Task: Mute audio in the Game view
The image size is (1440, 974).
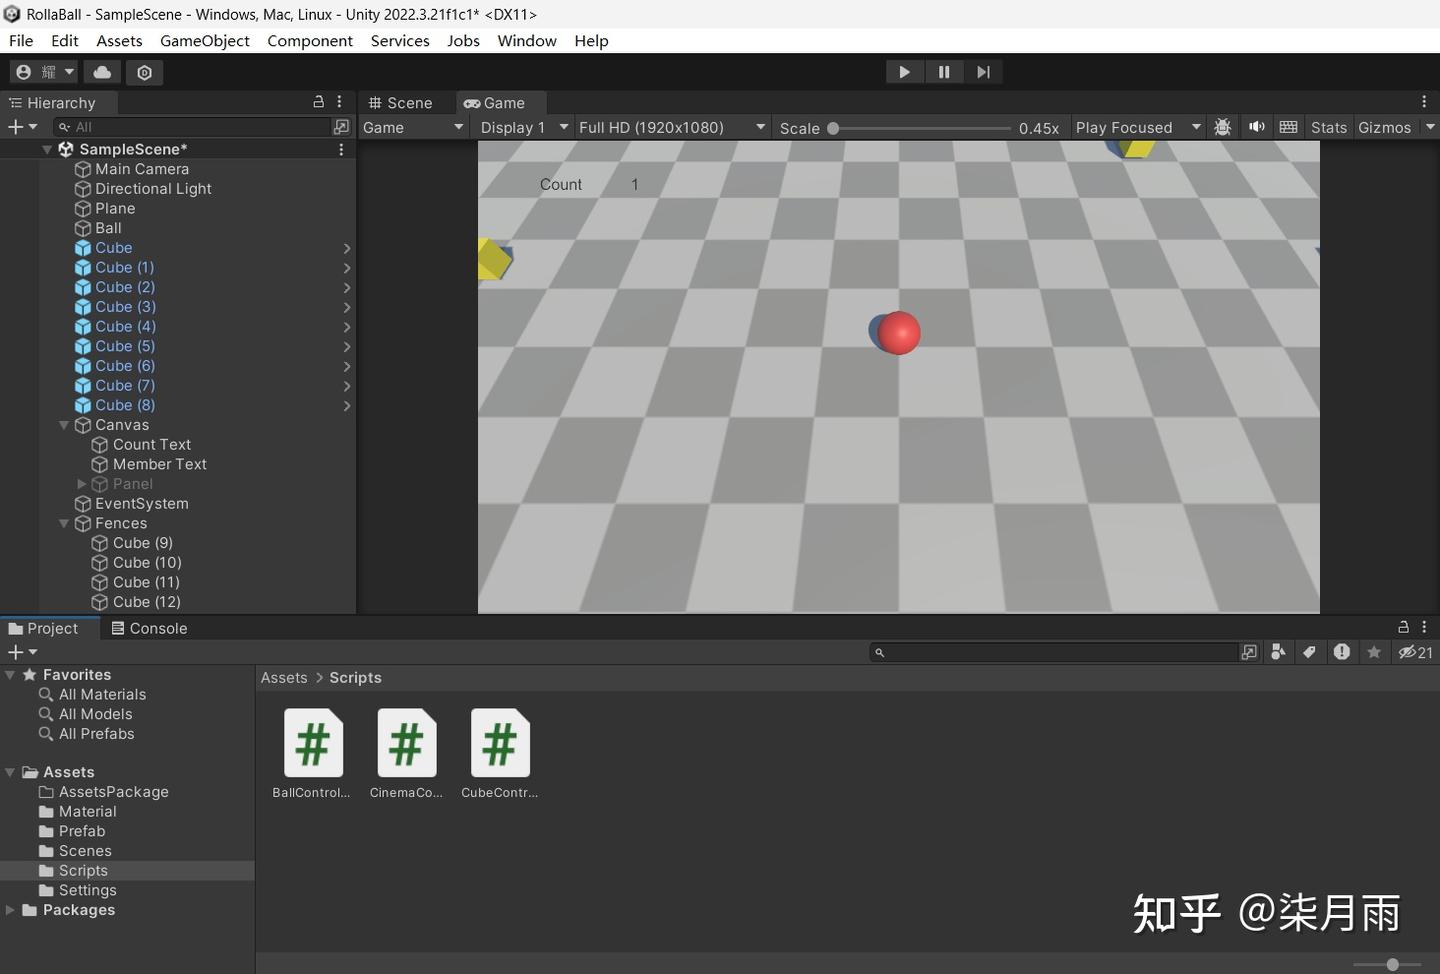Action: 1257,127
